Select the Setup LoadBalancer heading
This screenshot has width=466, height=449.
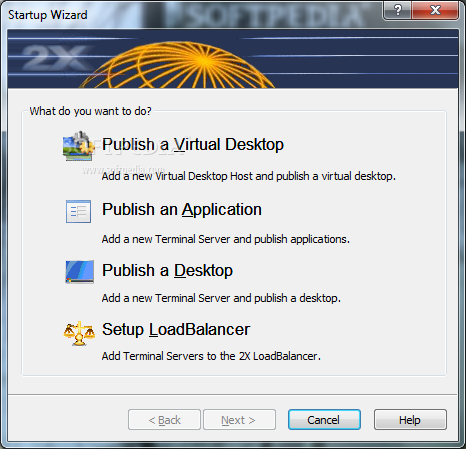tap(176, 330)
